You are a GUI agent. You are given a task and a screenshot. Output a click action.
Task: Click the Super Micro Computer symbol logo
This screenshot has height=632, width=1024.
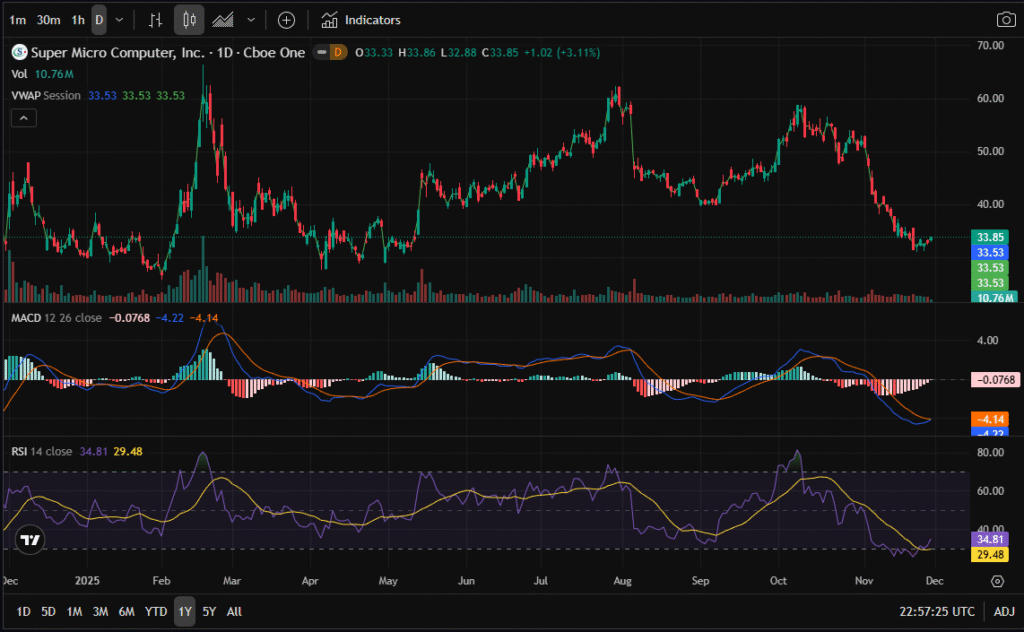point(19,53)
